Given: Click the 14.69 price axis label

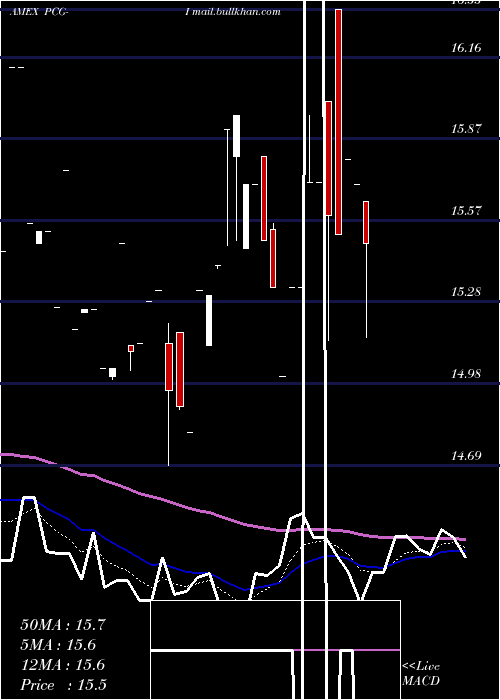Looking at the screenshot, I should 466,456.
